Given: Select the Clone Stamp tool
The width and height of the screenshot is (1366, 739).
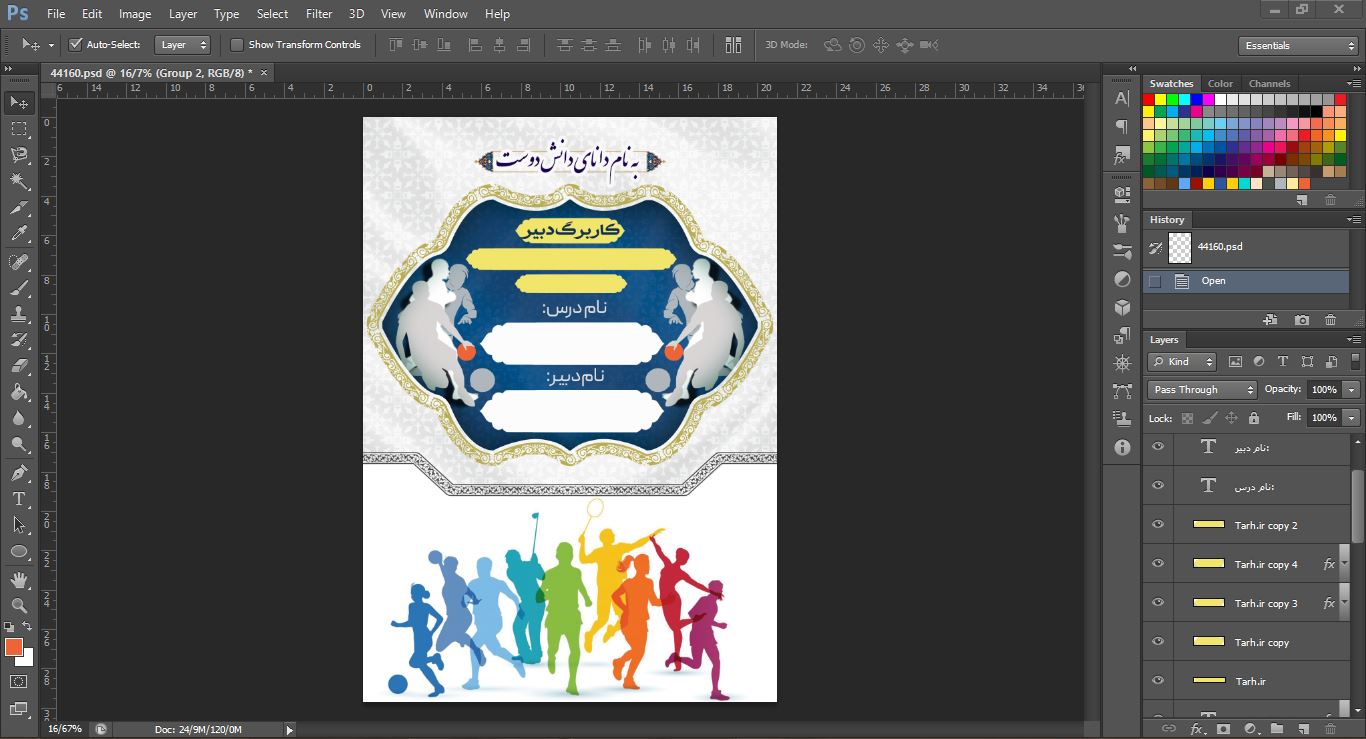Looking at the screenshot, I should (19, 314).
